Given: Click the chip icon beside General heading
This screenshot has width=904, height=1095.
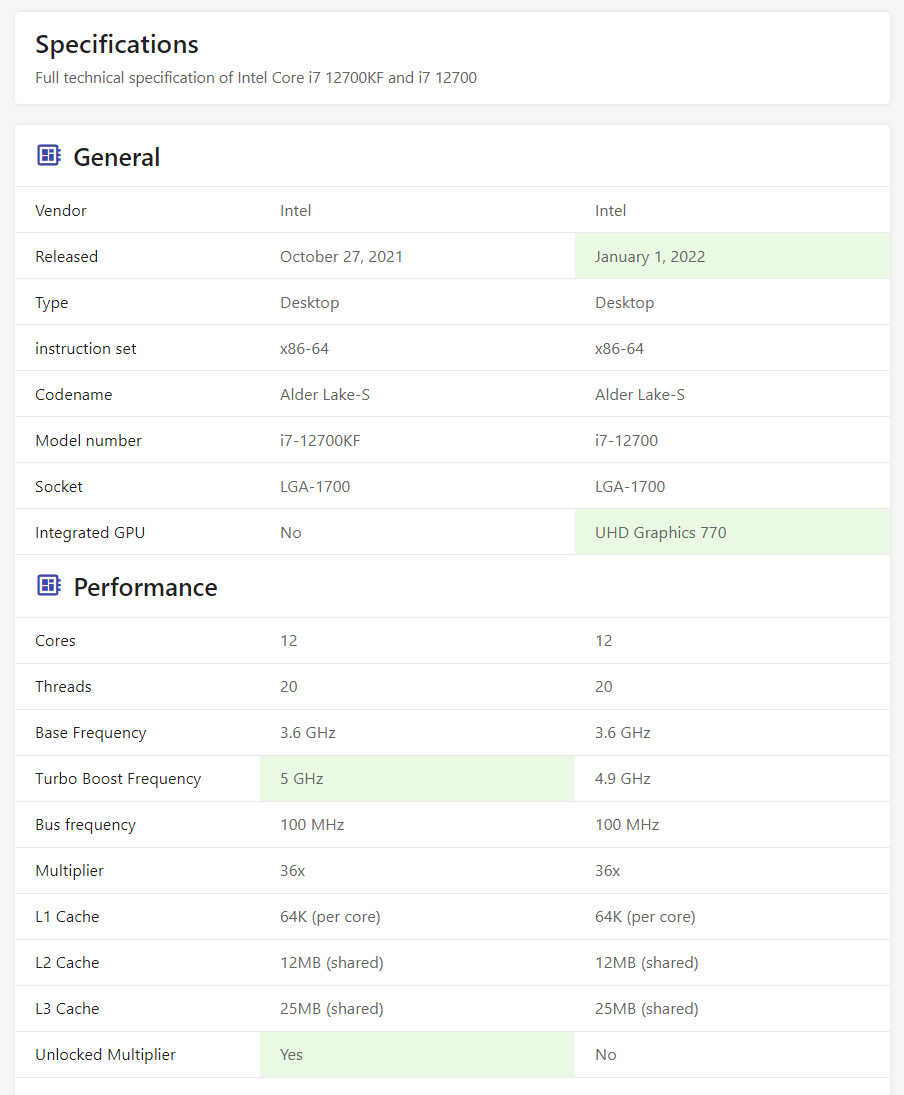Looking at the screenshot, I should (x=48, y=156).
